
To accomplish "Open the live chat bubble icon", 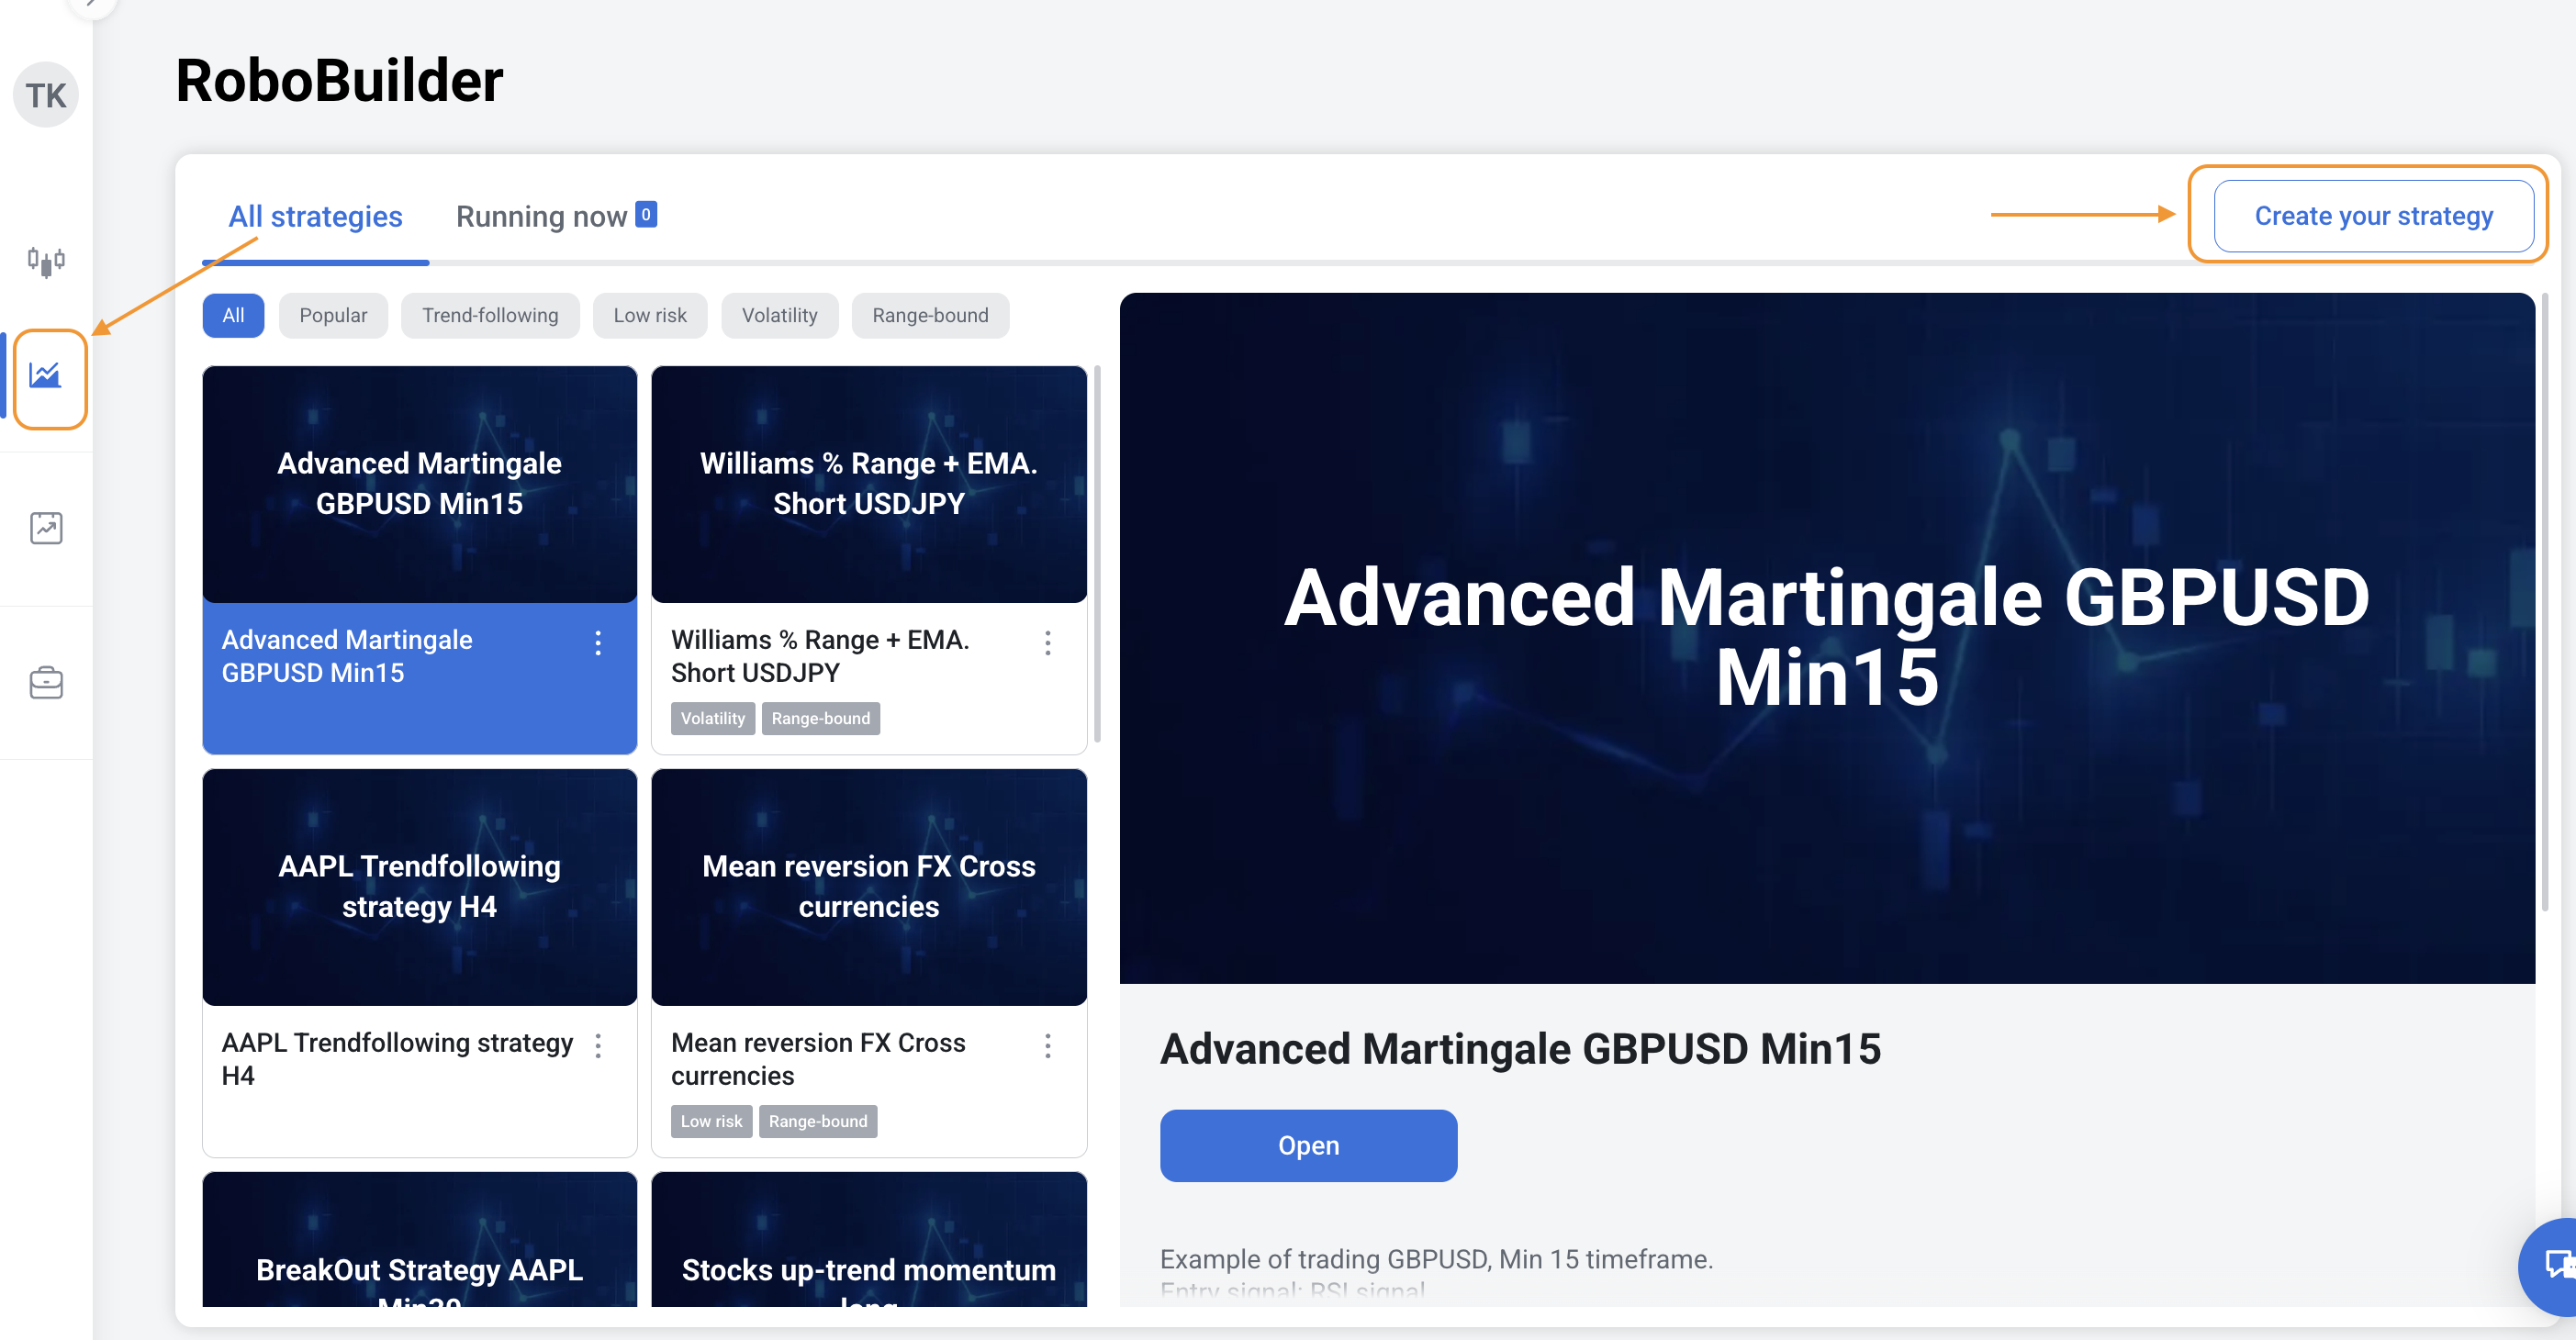I will pos(2556,1264).
